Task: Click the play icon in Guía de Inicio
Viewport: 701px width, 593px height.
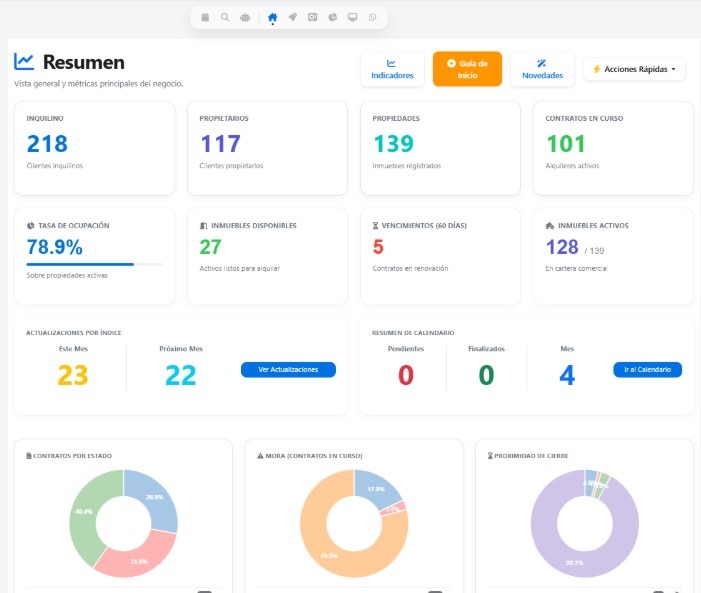Action: tap(451, 64)
